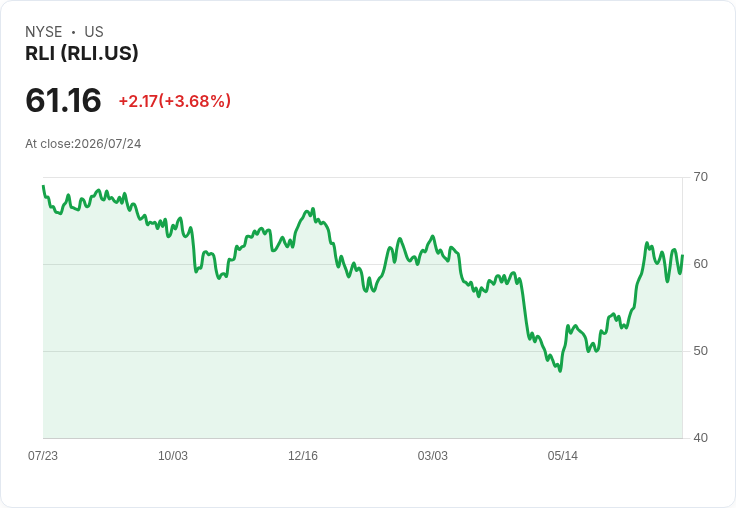This screenshot has height=508, width=736.
Task: Click the 70 price axis label
Action: [x=700, y=177]
